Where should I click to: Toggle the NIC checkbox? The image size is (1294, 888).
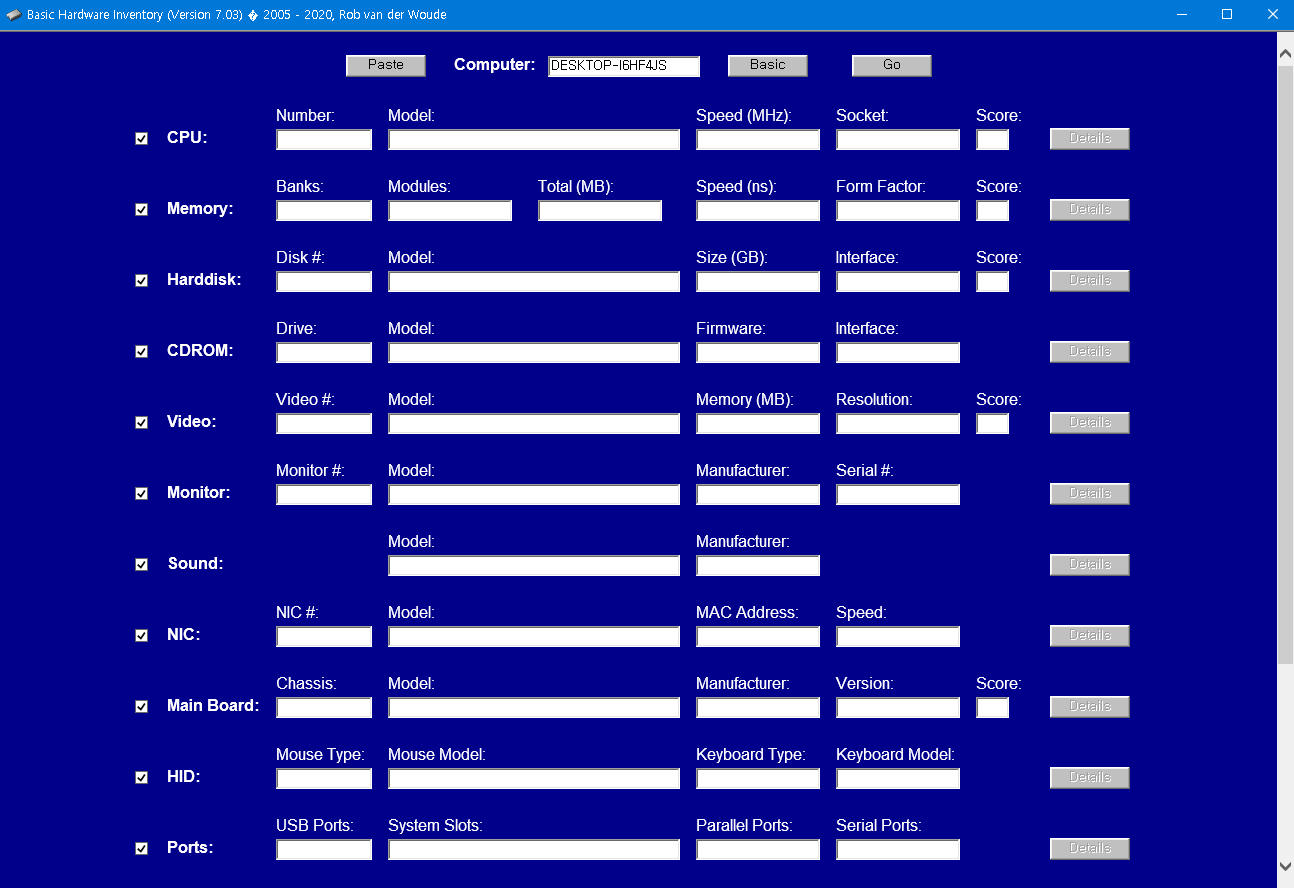click(141, 636)
